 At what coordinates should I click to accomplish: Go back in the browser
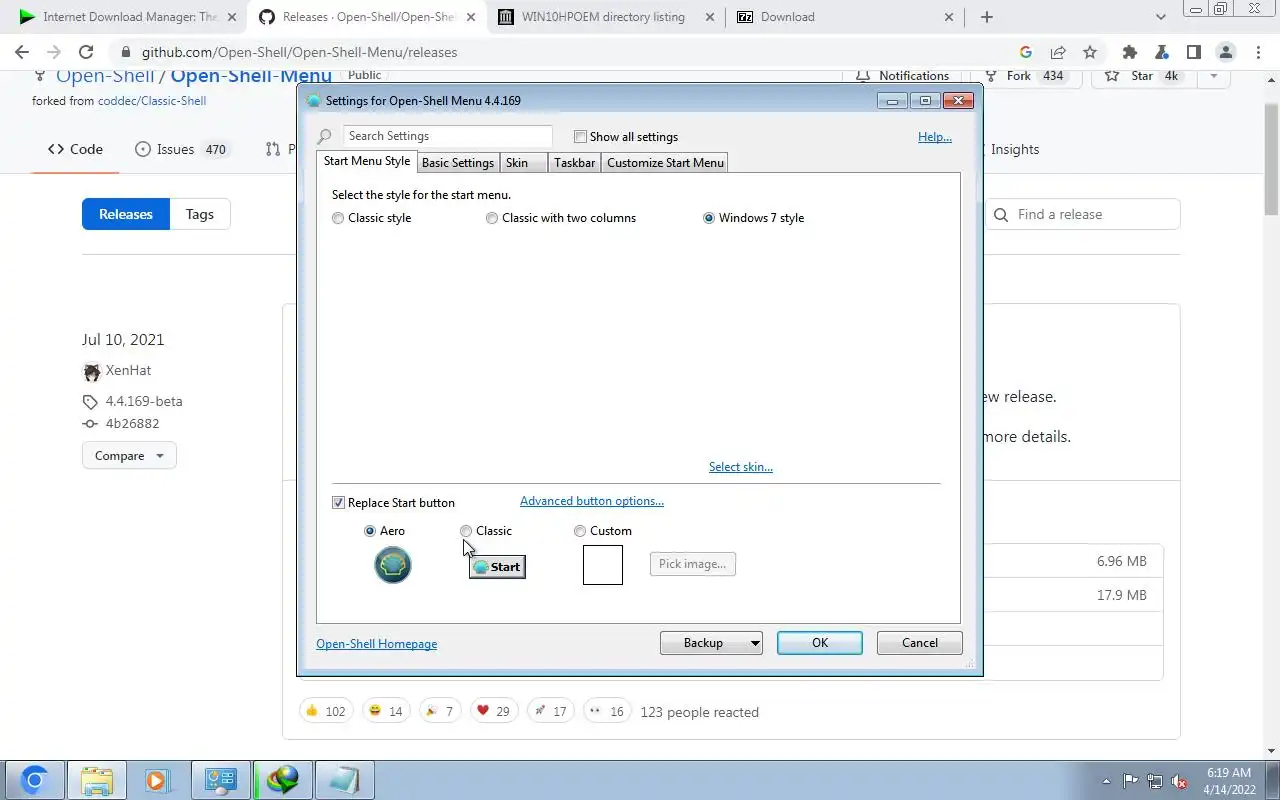pos(22,52)
